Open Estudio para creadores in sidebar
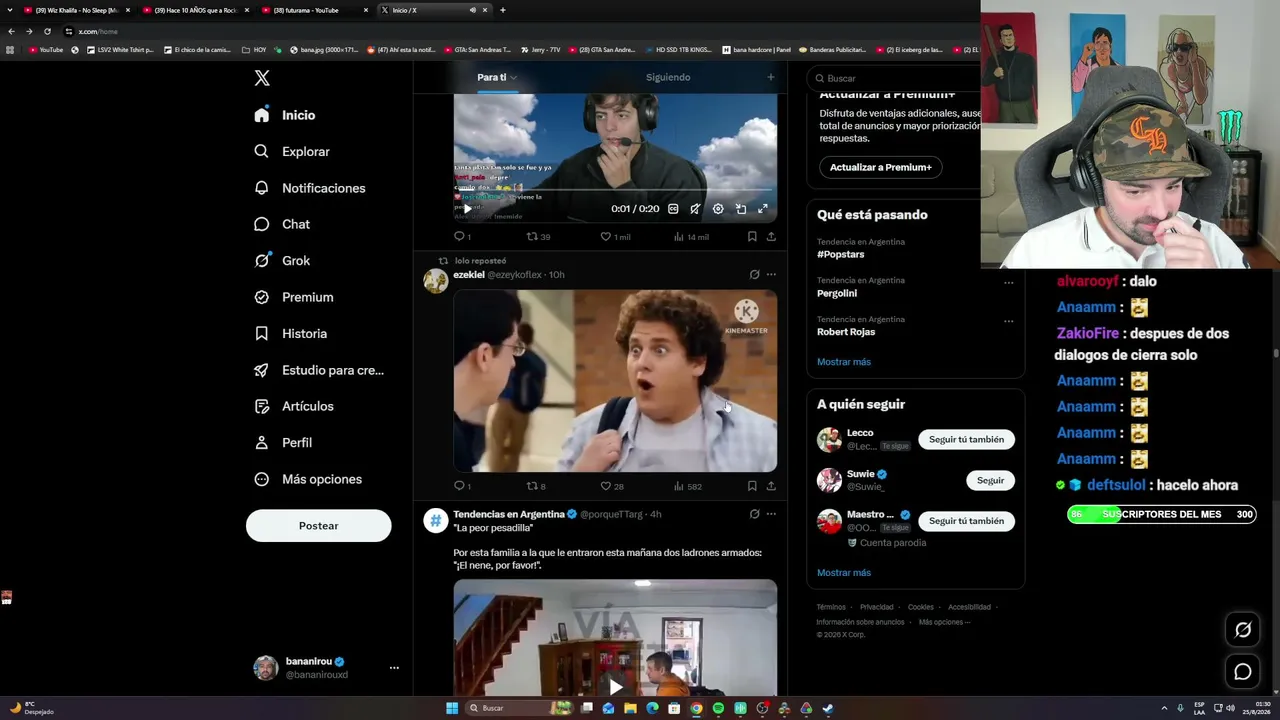Viewport: 1280px width, 720px height. coord(319,370)
